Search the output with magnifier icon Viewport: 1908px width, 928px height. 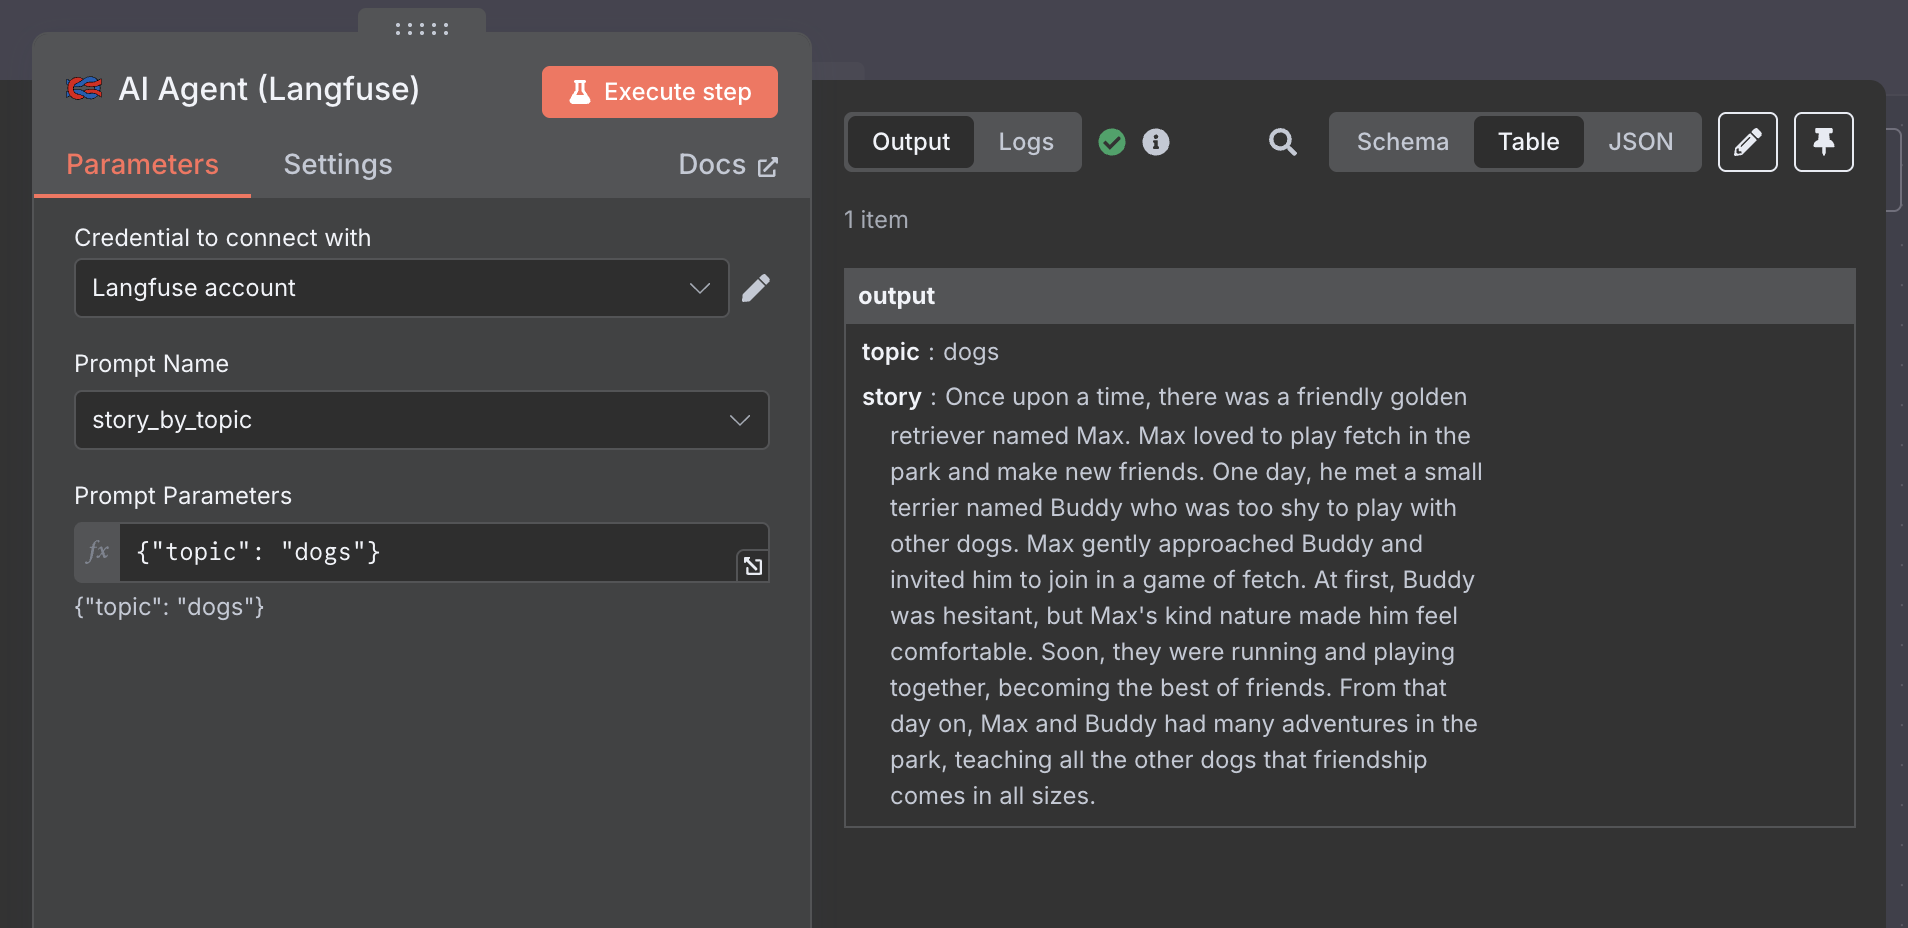(1283, 142)
